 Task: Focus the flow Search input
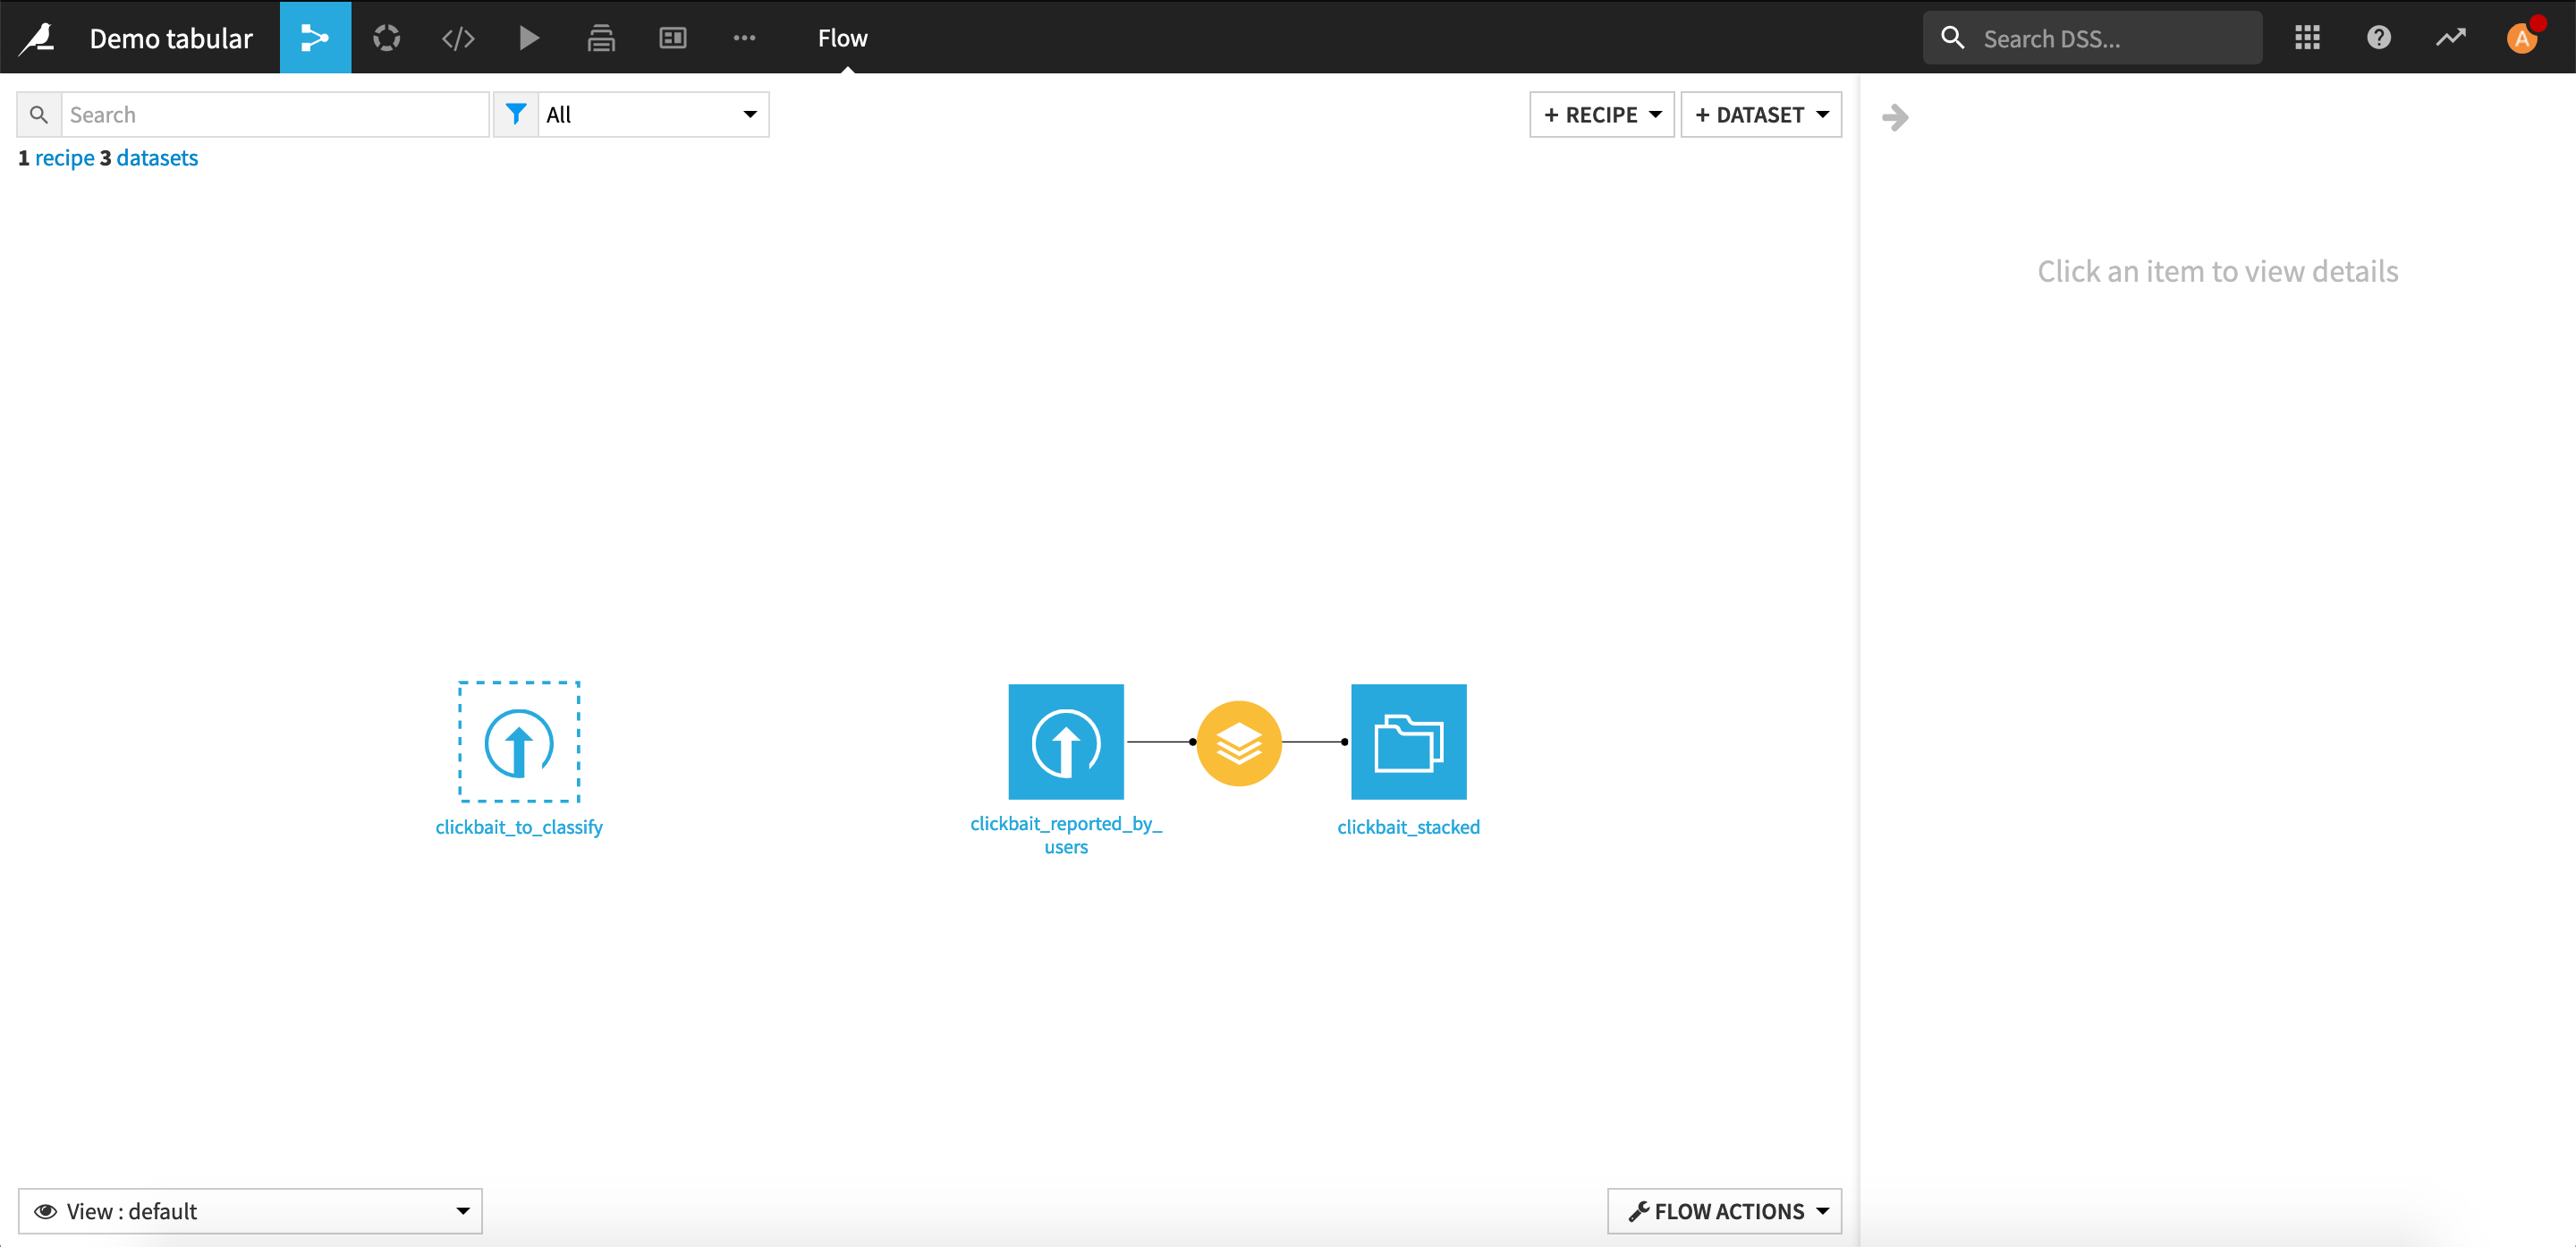pos(275,115)
